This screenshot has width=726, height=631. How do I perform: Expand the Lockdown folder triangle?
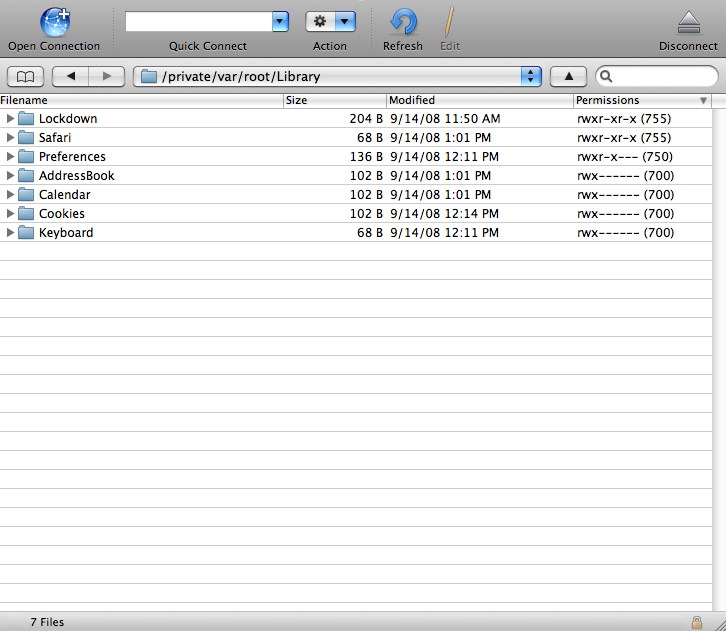pyautogui.click(x=10, y=119)
